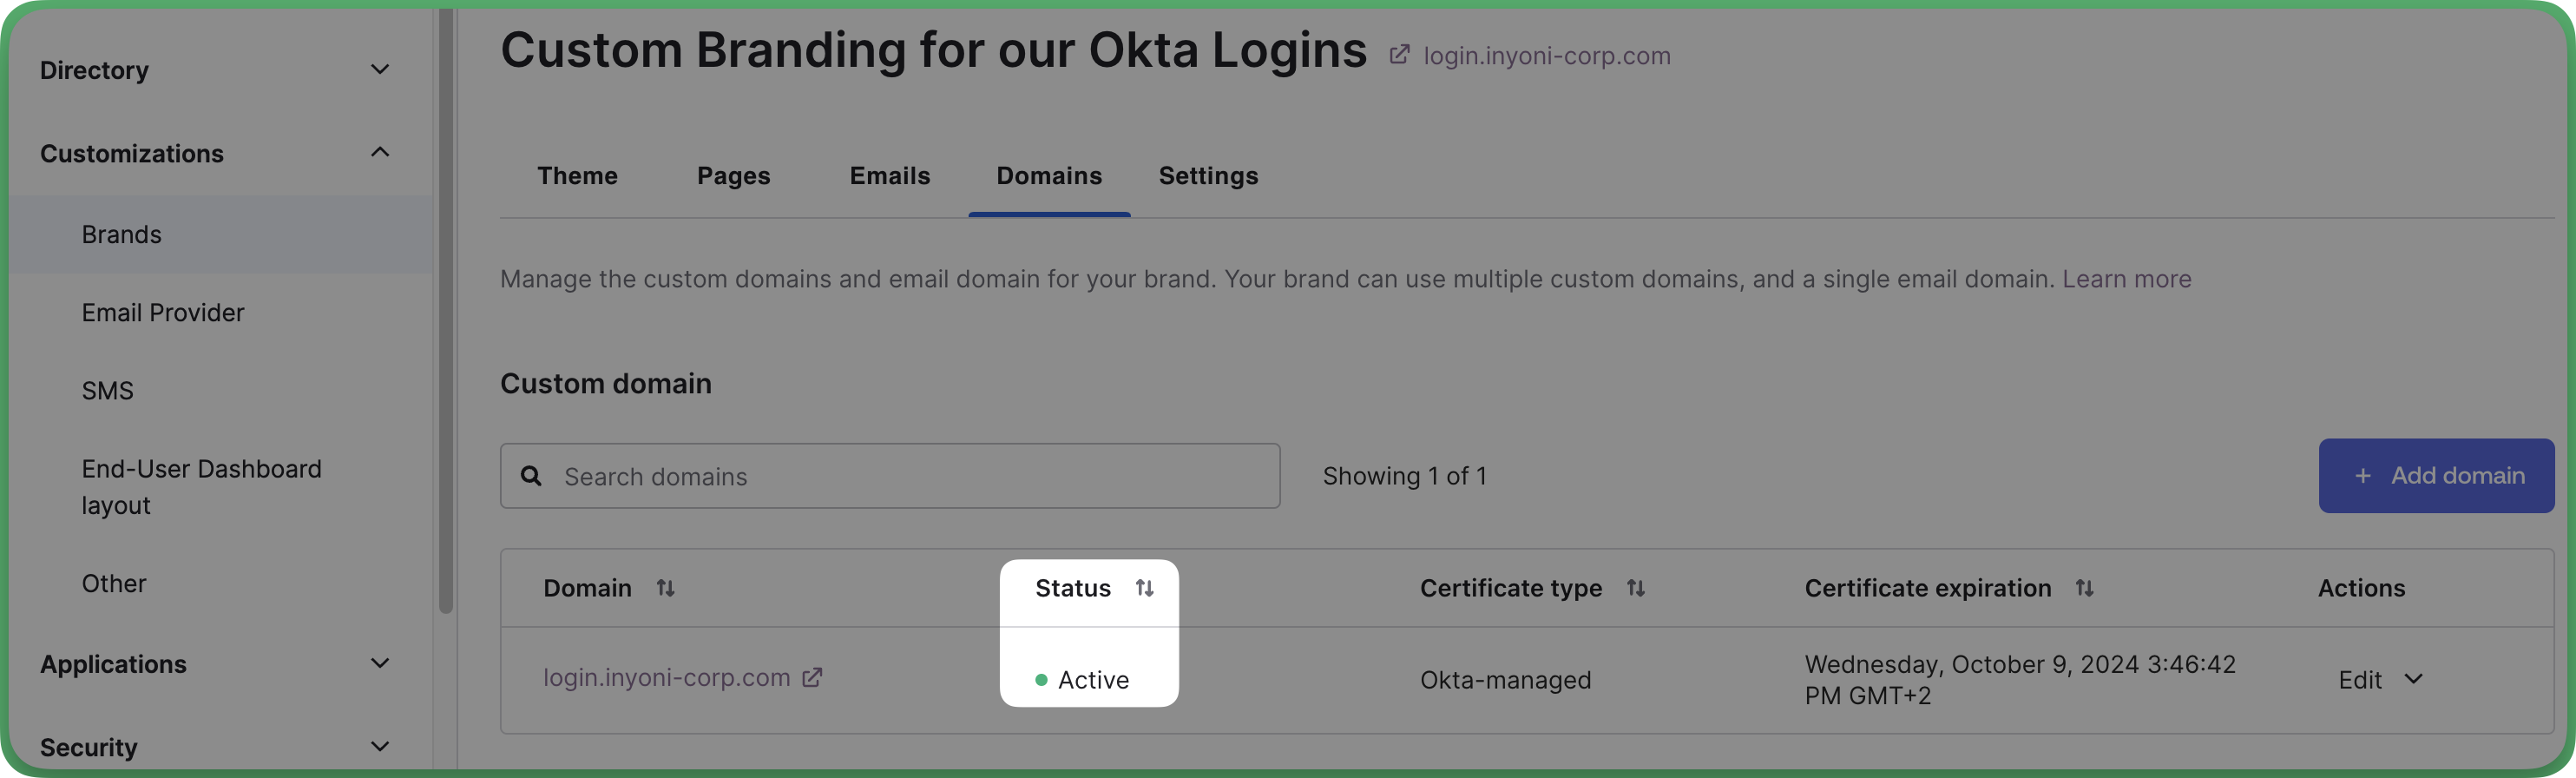The width and height of the screenshot is (2576, 778).
Task: Open the Learn more link
Action: pos(2126,279)
